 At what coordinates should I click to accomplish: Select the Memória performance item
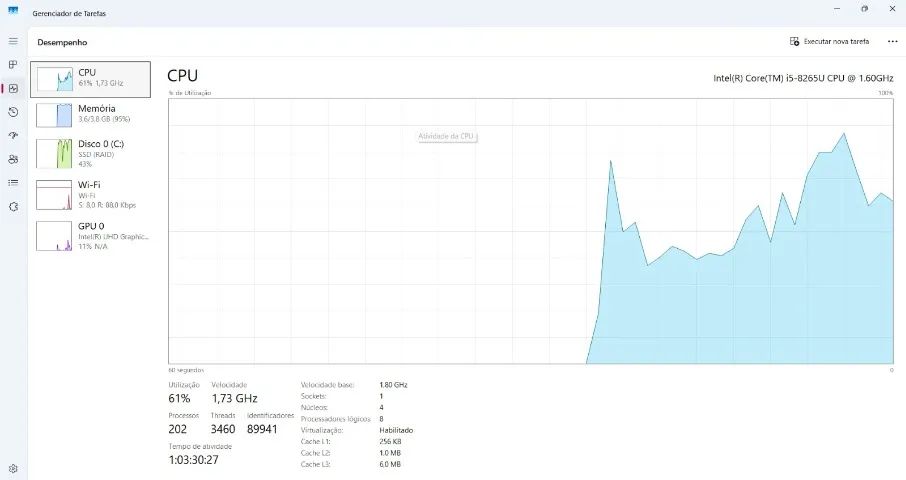[90, 115]
